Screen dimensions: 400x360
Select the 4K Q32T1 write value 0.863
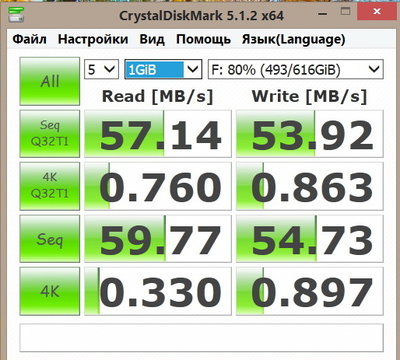point(310,186)
